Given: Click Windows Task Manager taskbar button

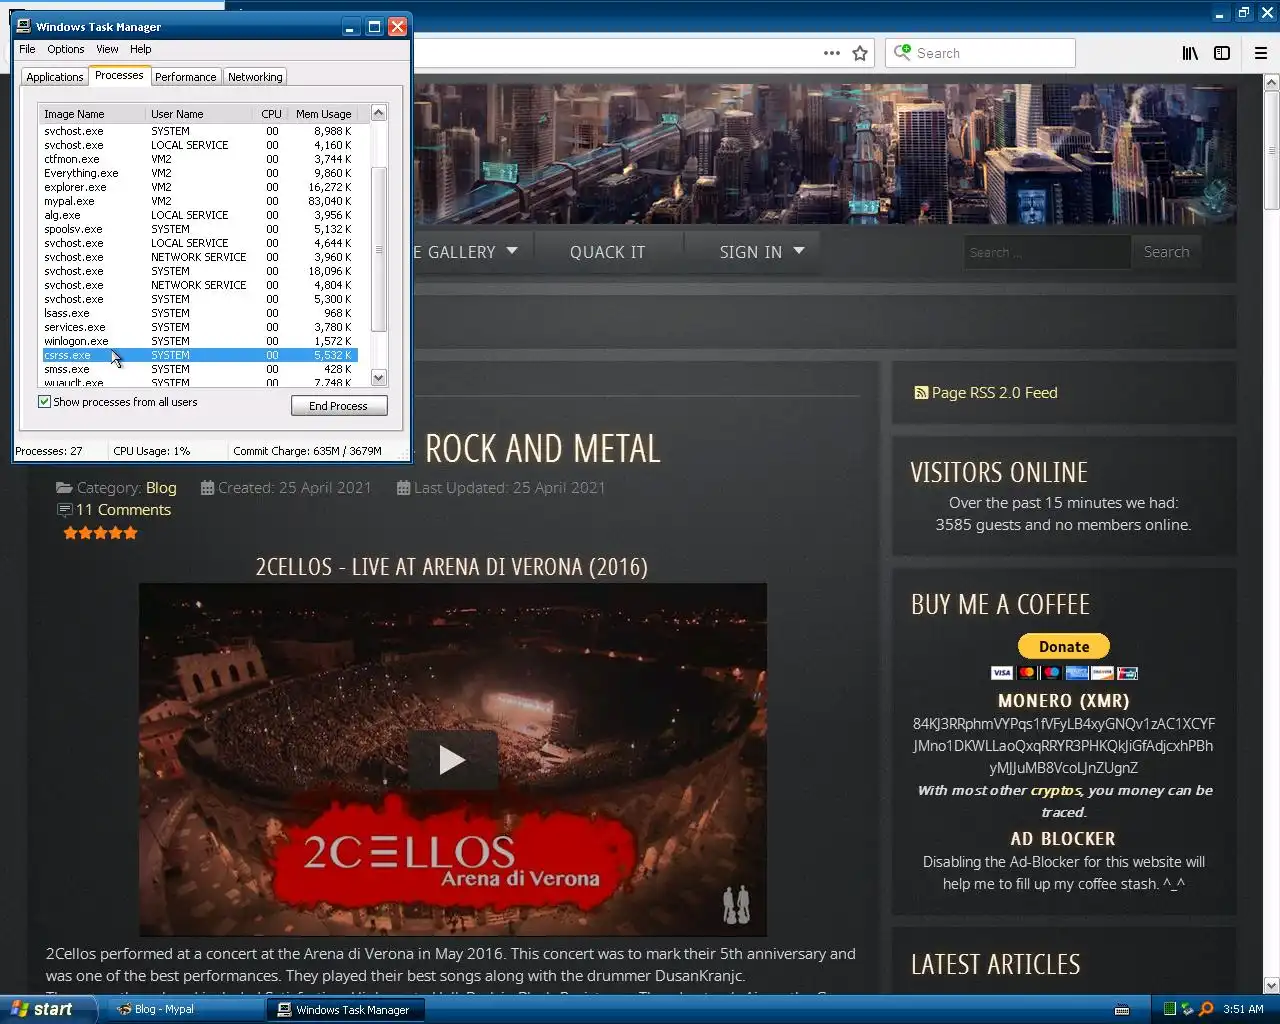Looking at the screenshot, I should coord(345,1010).
